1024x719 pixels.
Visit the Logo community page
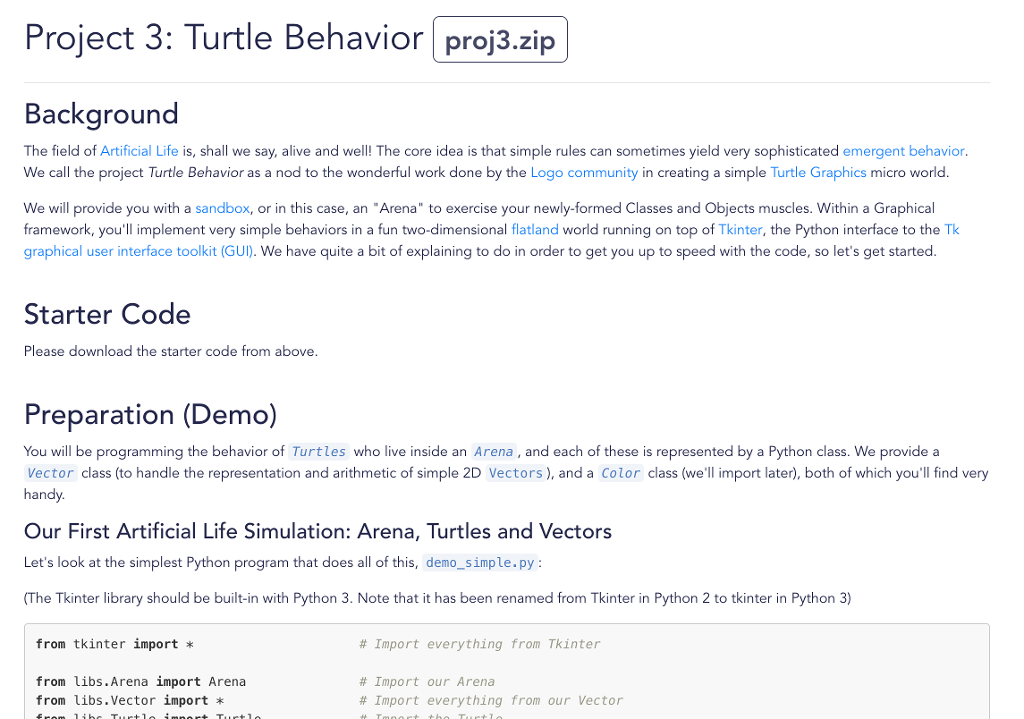[583, 172]
